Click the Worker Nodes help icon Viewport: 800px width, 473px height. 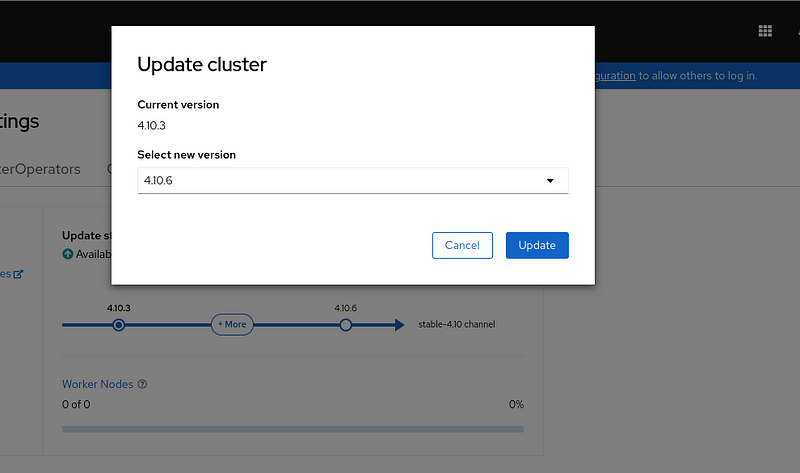click(142, 384)
